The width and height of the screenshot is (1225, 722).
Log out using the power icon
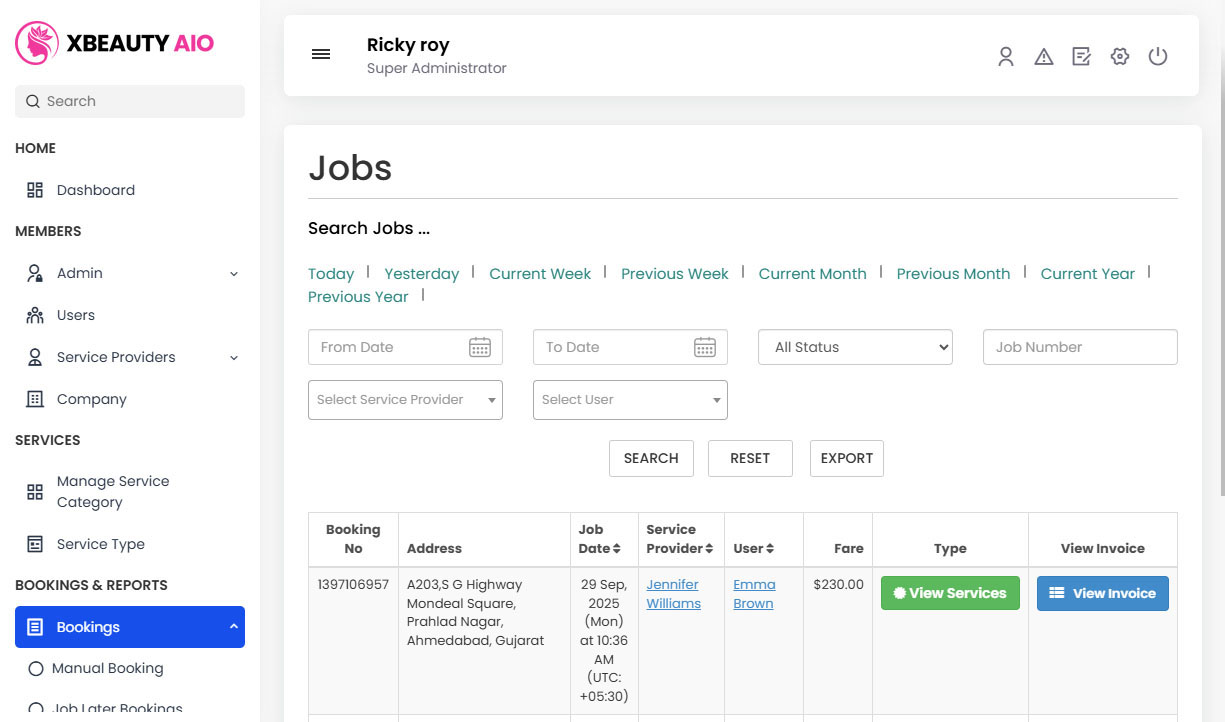coord(1158,56)
